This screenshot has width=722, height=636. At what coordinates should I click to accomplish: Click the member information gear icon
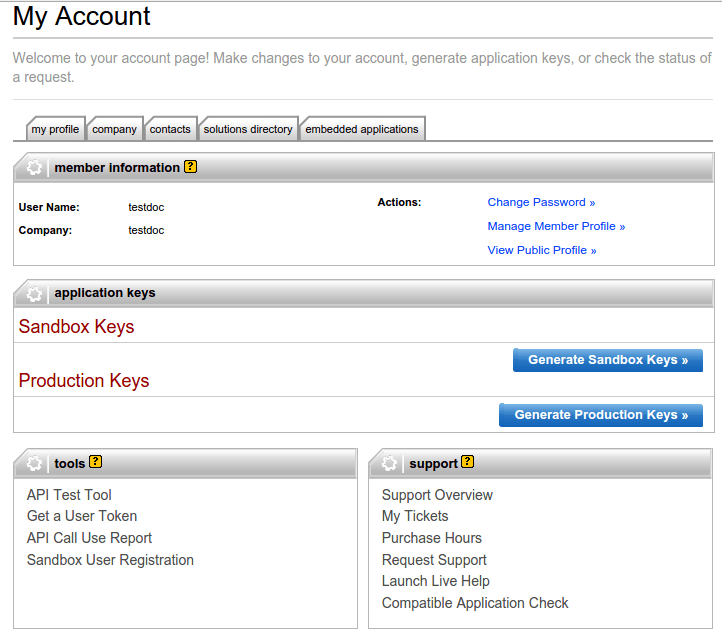pyautogui.click(x=34, y=168)
